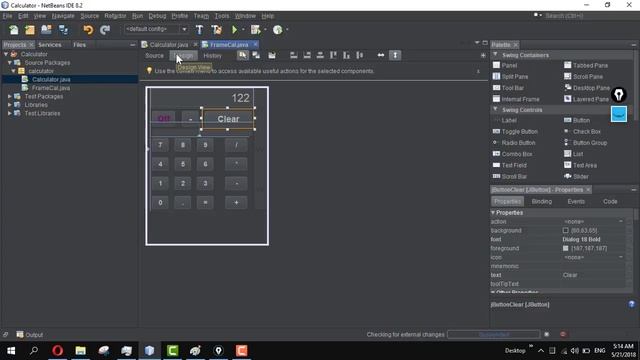Click the New File toolbar icon
Viewport: 640px width, 360px height.
(x=14, y=30)
